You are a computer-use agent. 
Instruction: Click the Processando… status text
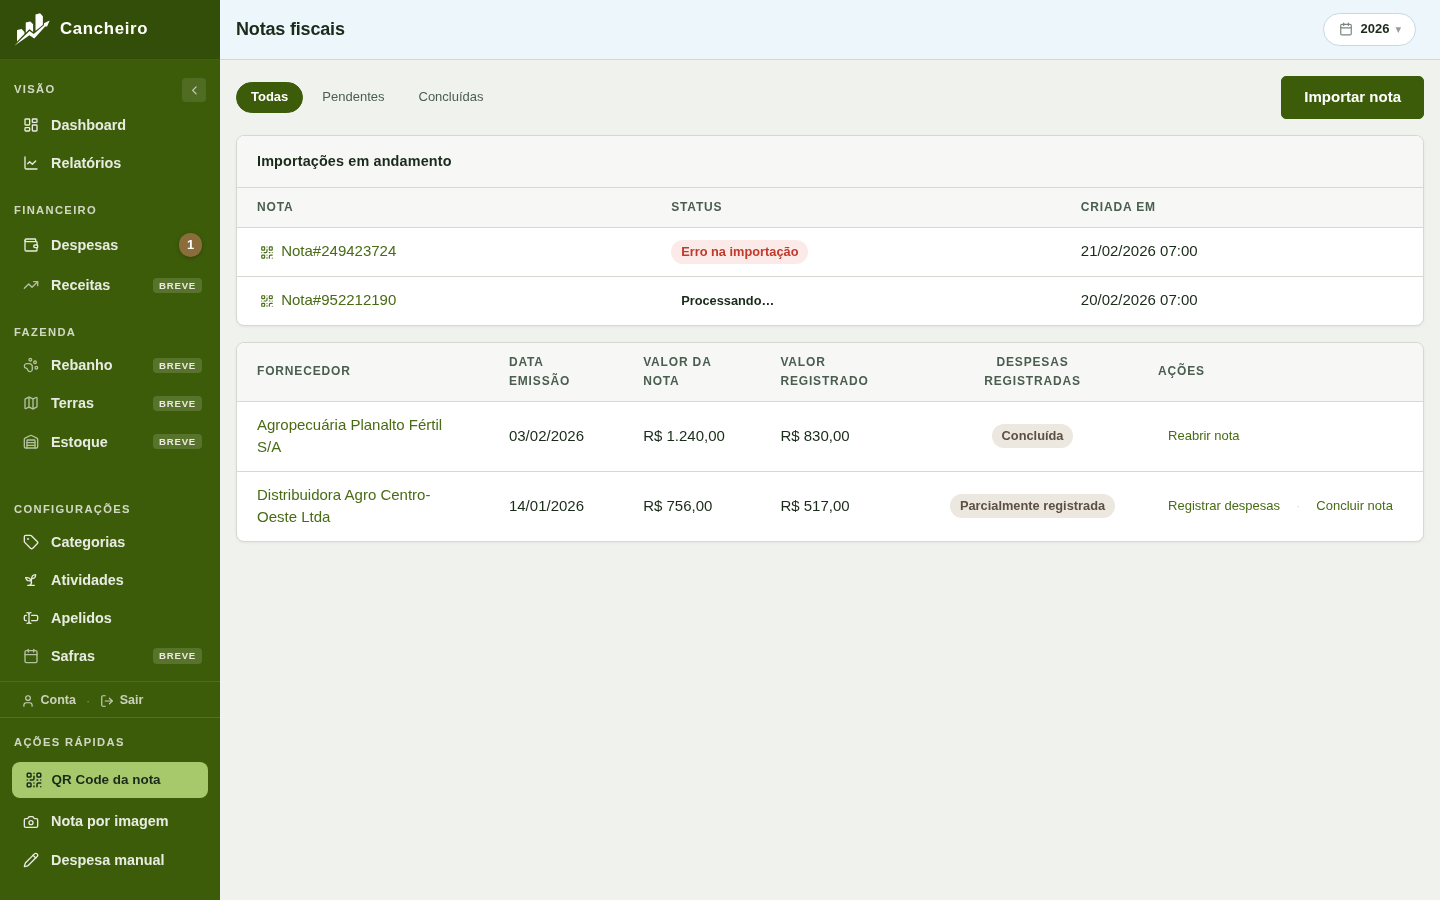[x=727, y=301]
